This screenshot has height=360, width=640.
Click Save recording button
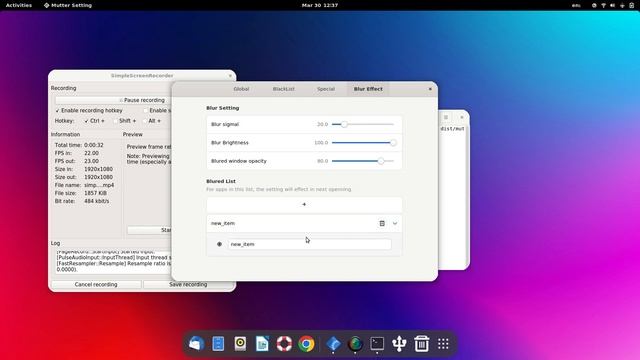[188, 284]
